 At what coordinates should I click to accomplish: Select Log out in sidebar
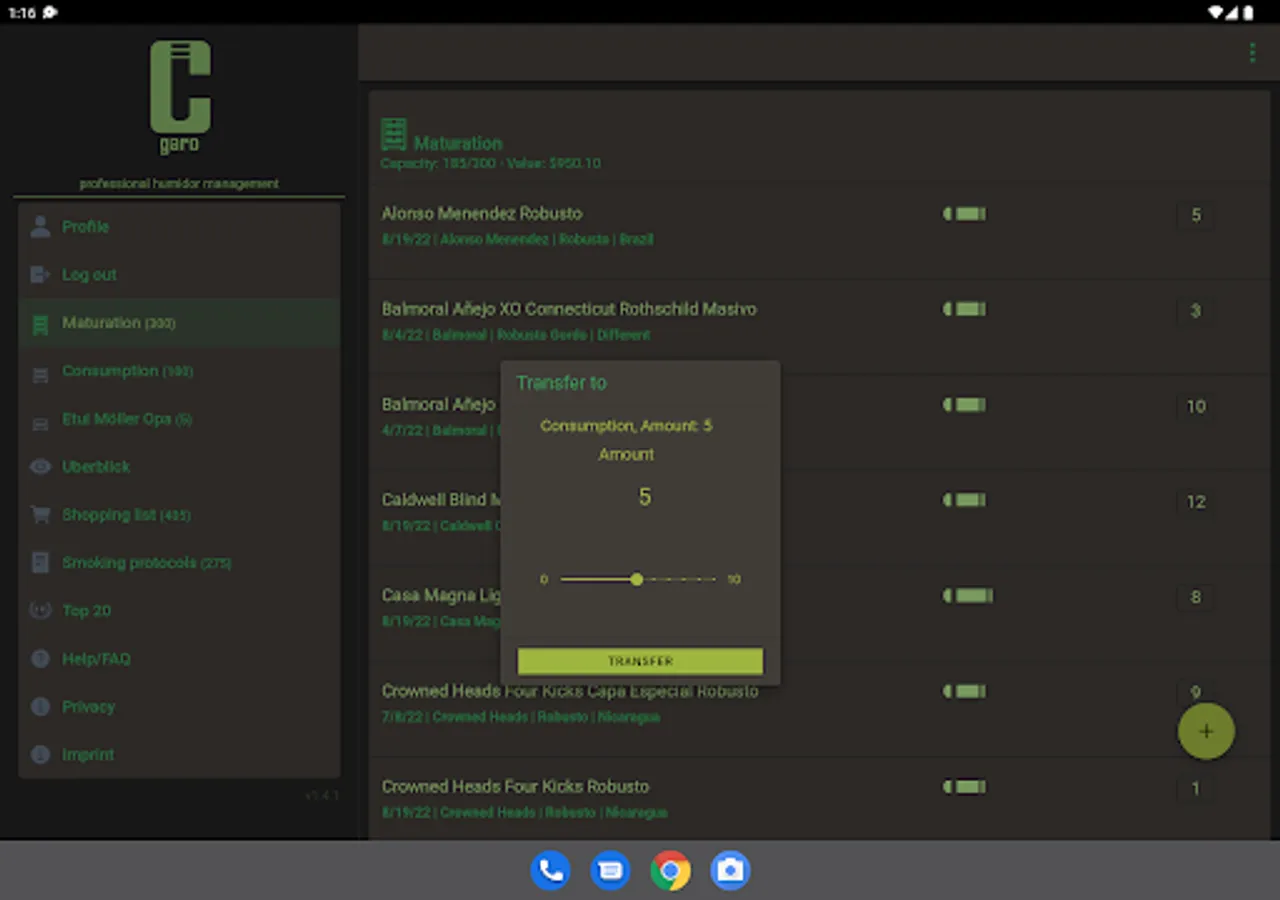tap(179, 275)
